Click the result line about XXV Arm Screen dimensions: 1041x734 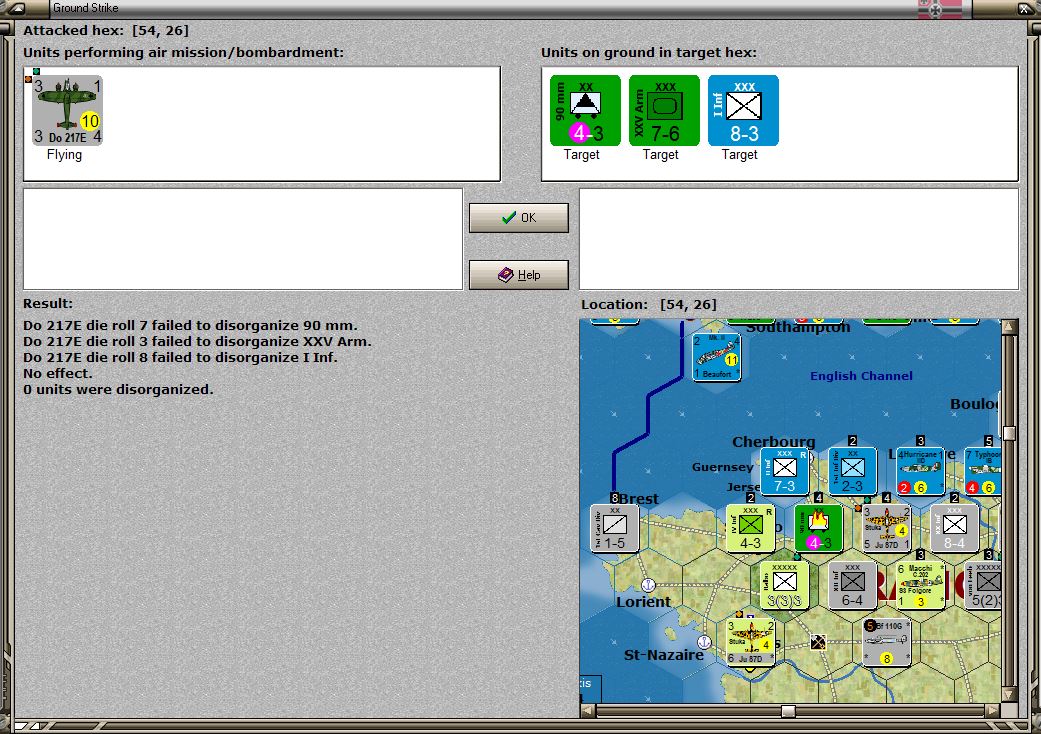[197, 342]
